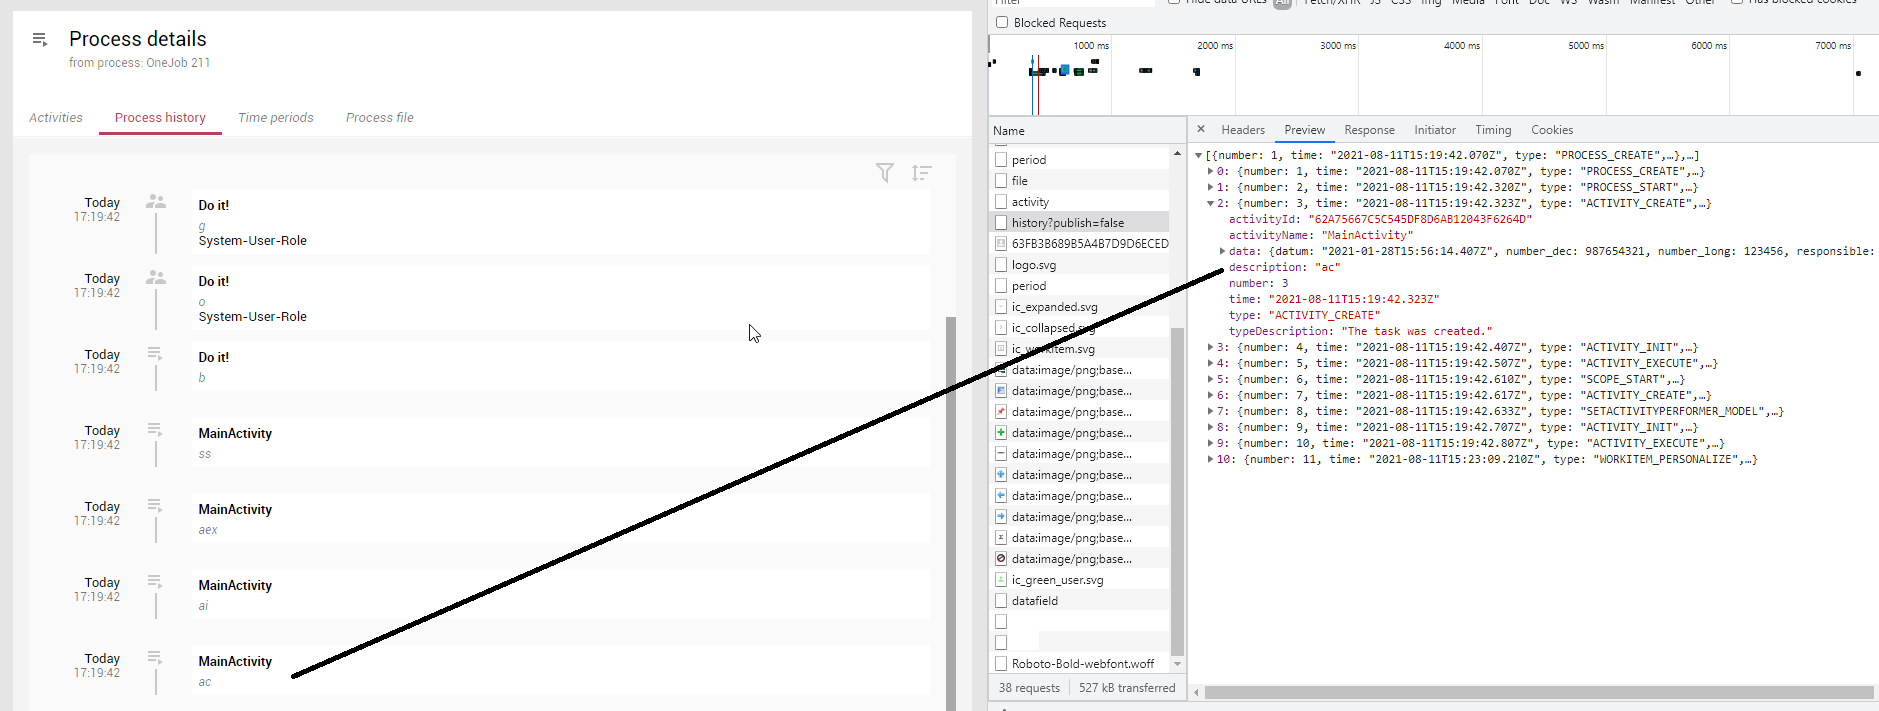Click the sort order icon in history

tap(921, 173)
